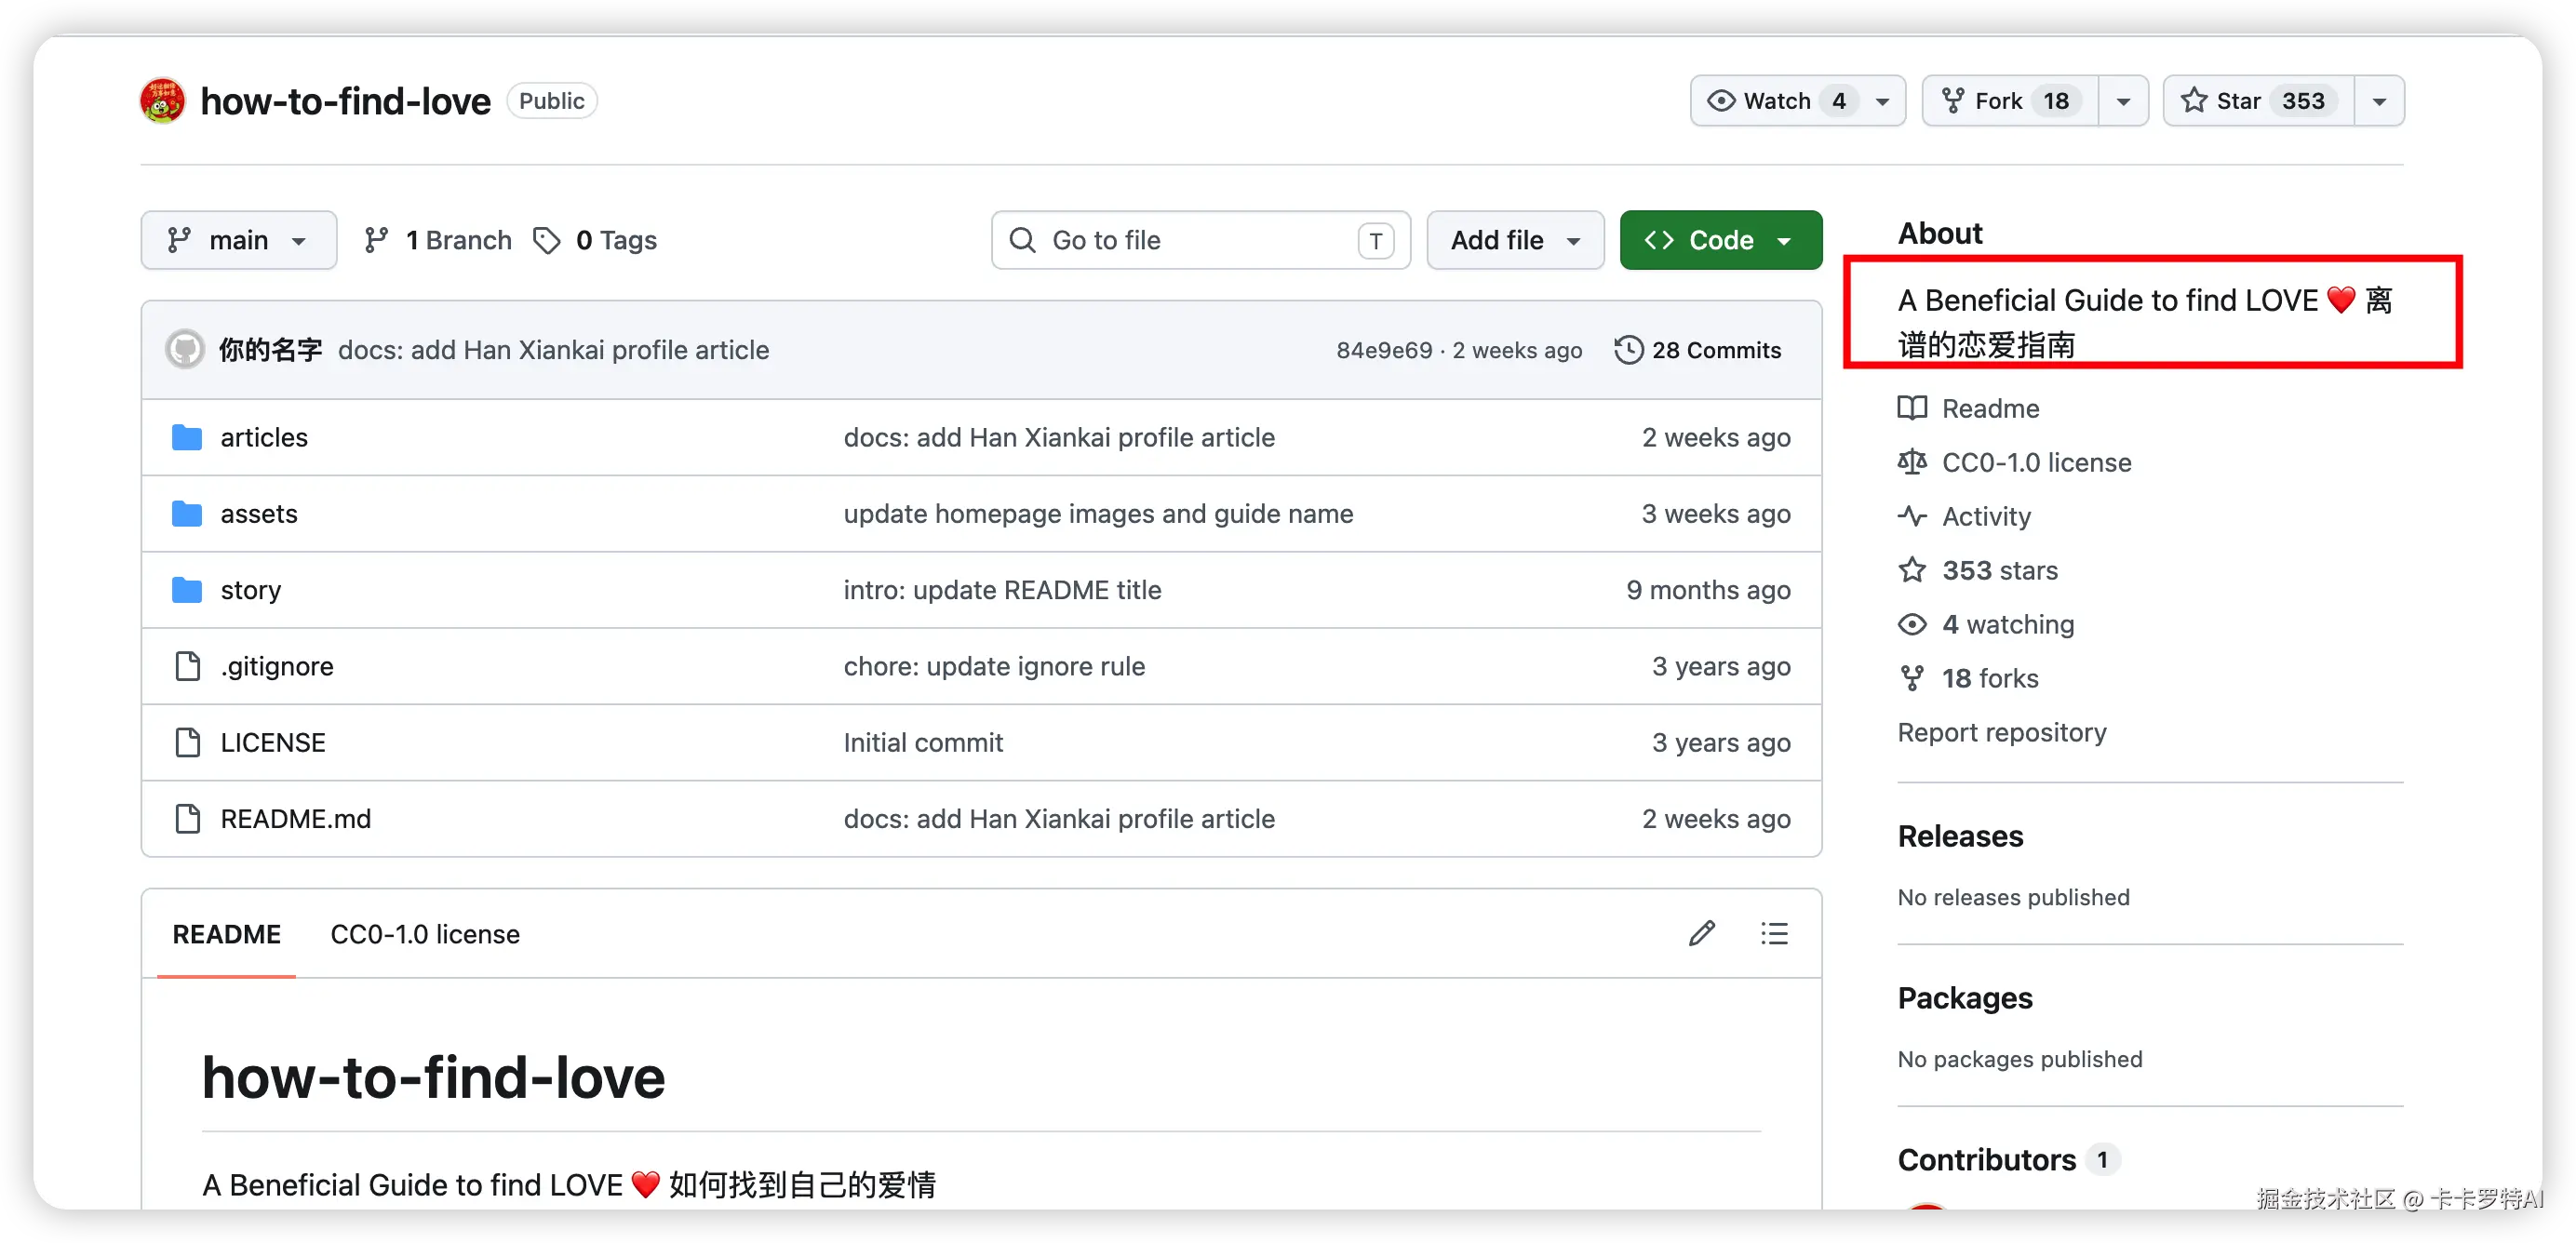Image resolution: width=2576 pixels, height=1243 pixels.
Task: Expand the Add file dropdown
Action: click(1515, 240)
